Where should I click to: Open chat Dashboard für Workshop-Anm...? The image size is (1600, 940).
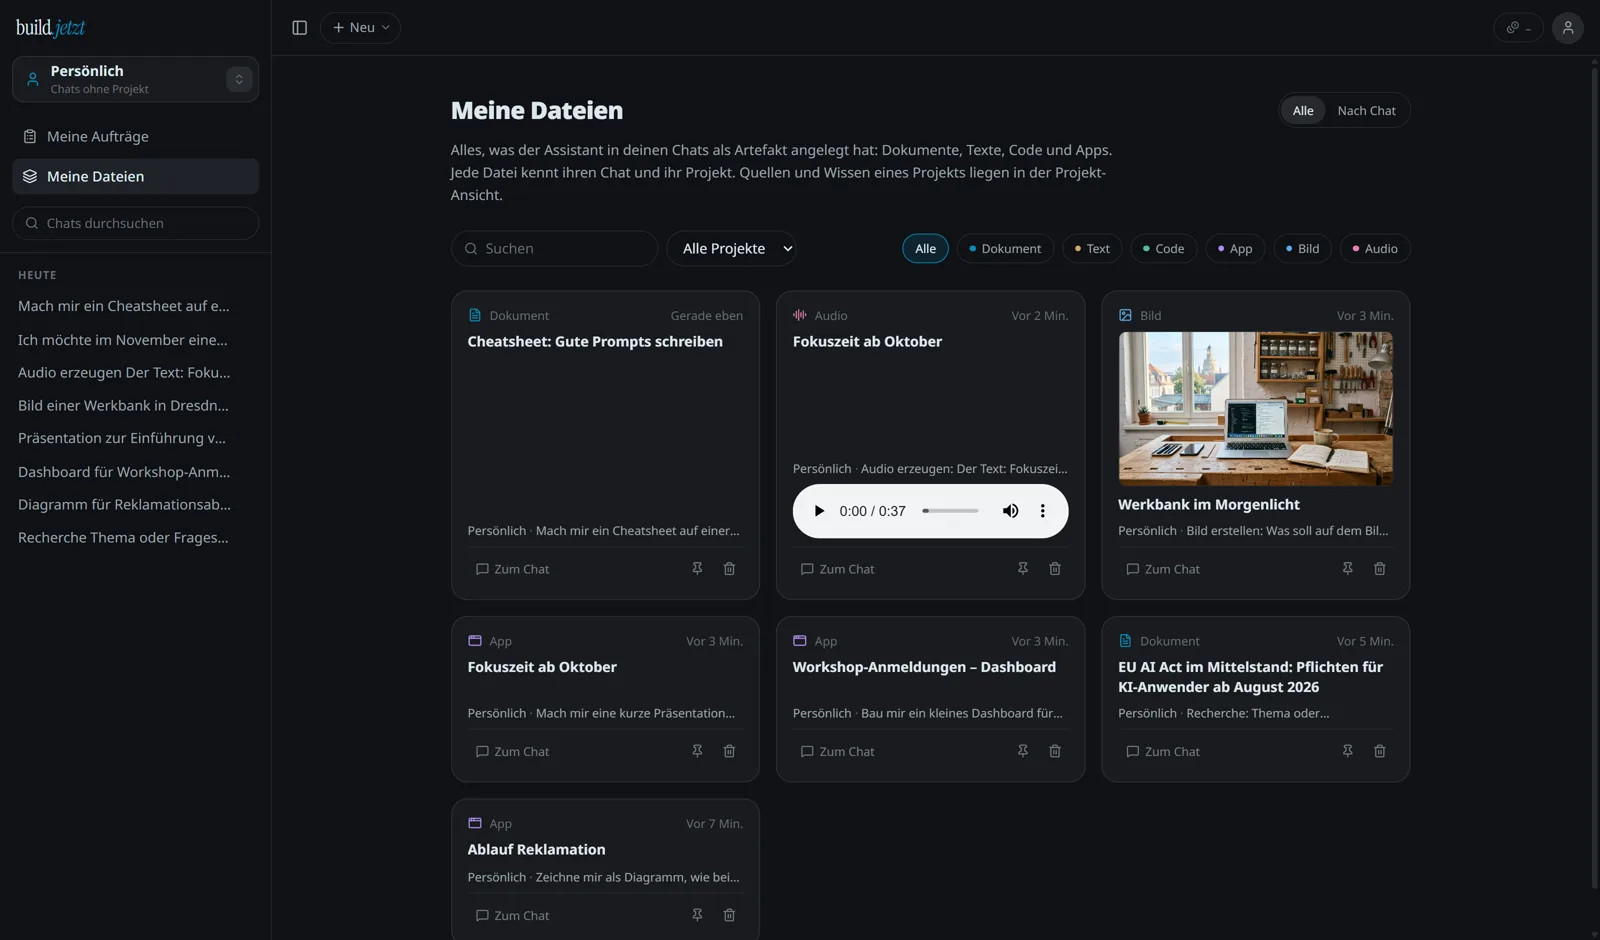124,472
